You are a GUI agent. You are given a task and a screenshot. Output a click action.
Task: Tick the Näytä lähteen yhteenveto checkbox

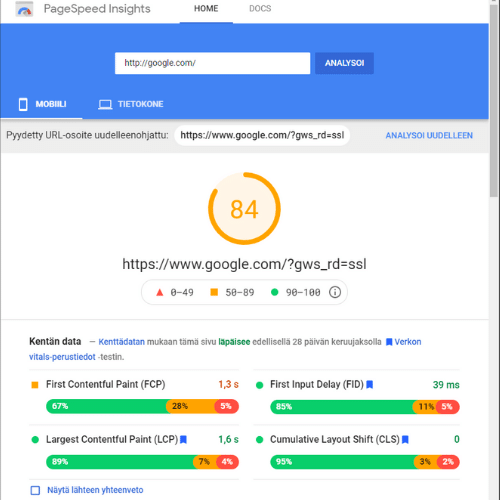point(35,490)
